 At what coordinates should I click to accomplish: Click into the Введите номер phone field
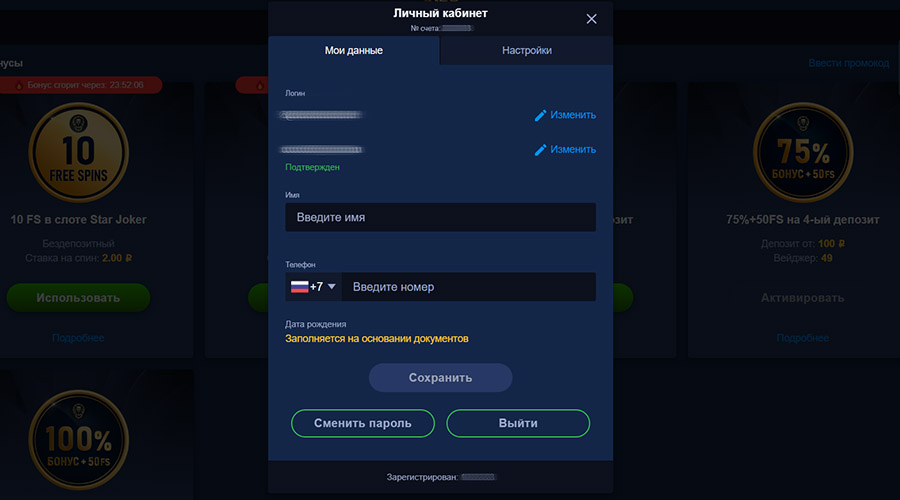[x=470, y=287]
